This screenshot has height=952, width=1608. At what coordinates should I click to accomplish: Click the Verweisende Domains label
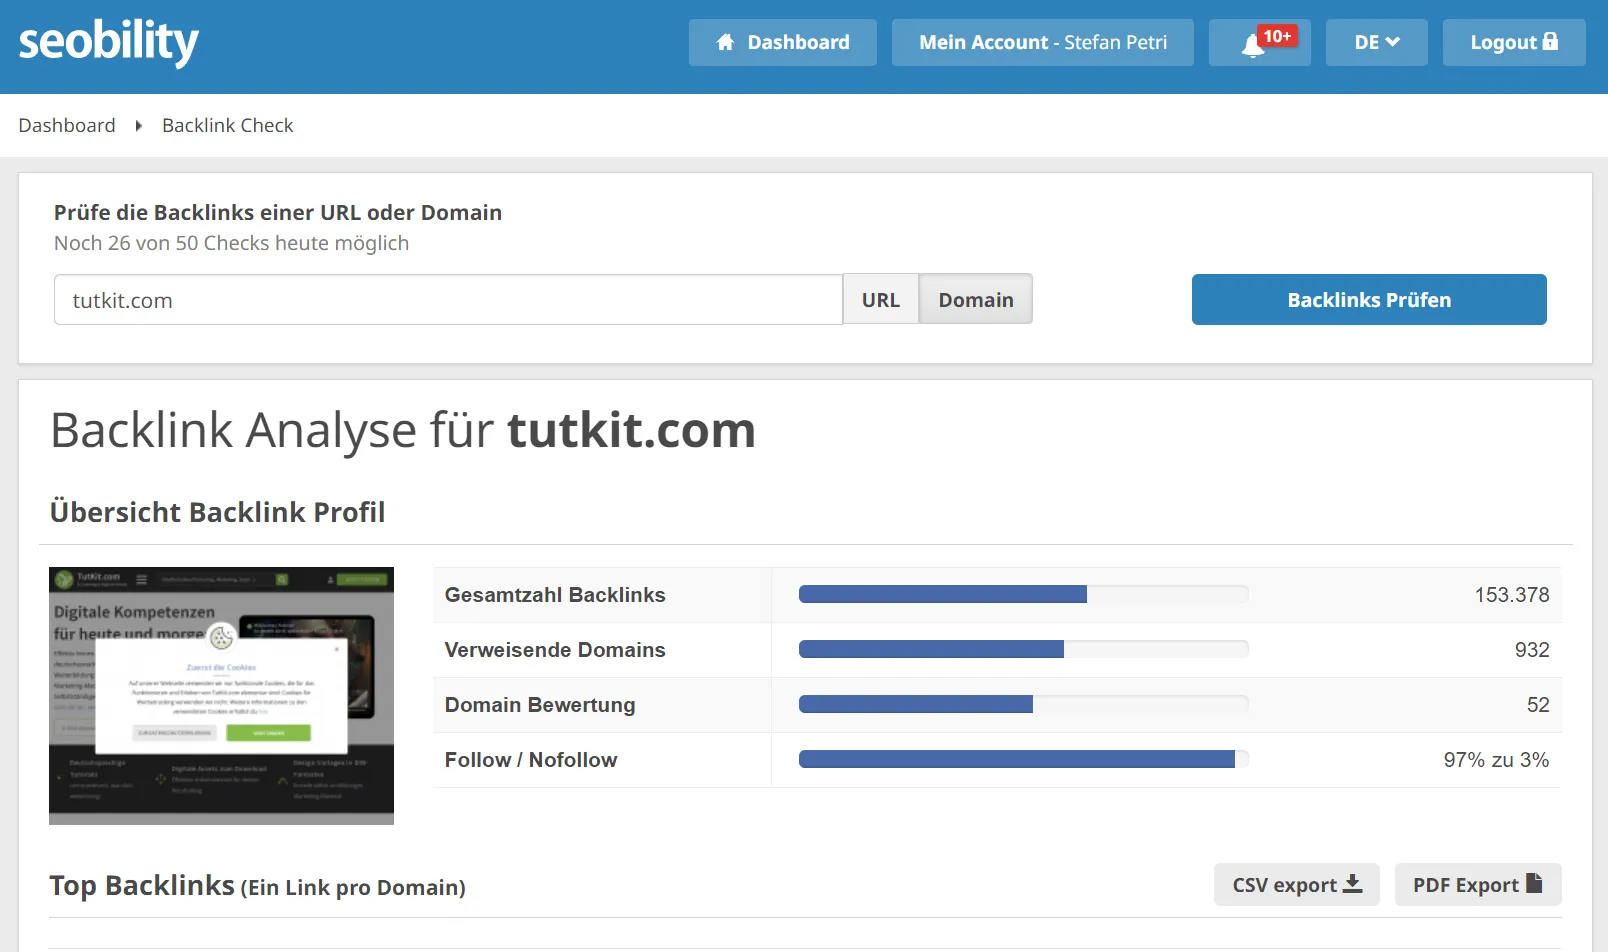tap(555, 650)
